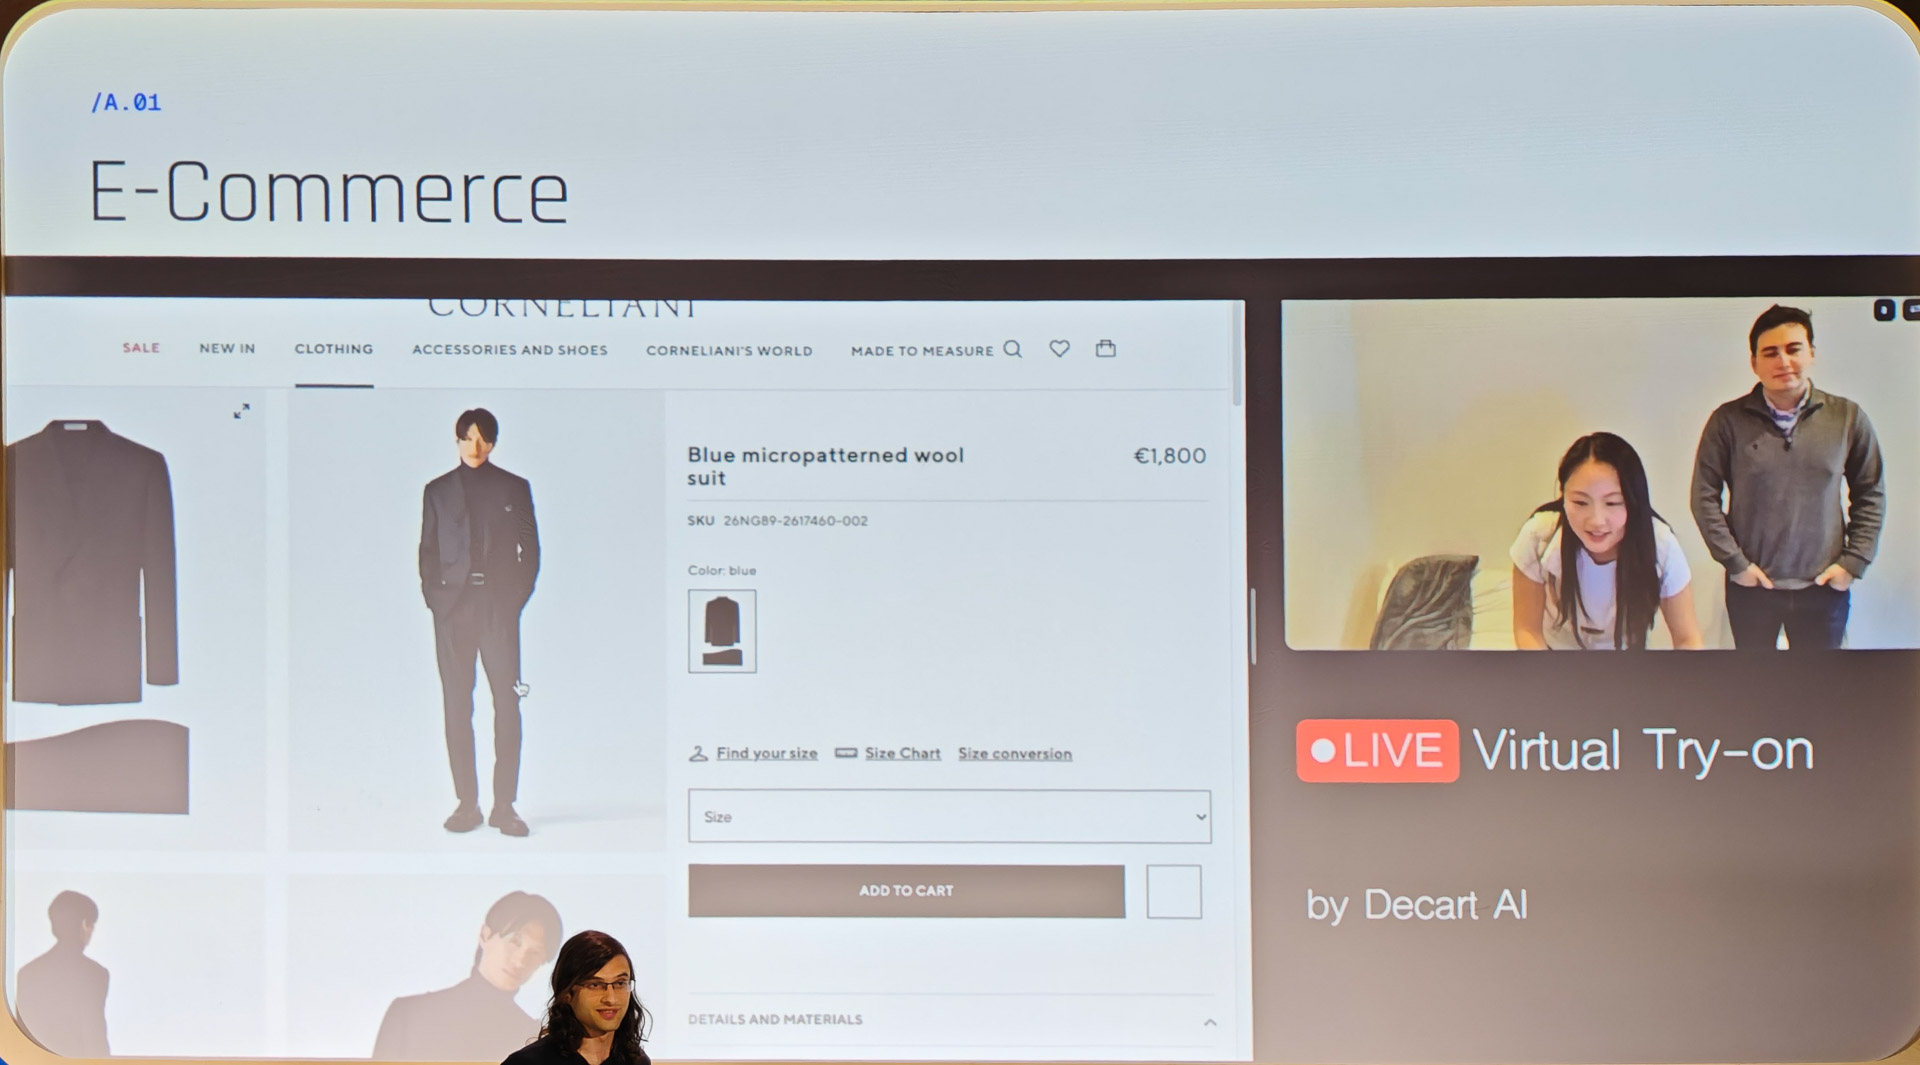Open the shopping bag icon

click(x=1105, y=349)
